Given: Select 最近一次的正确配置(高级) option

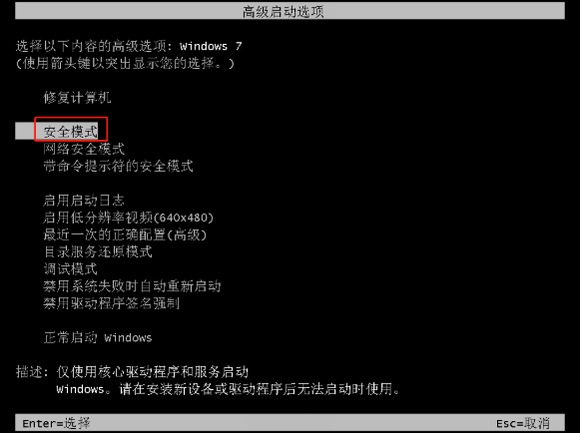Looking at the screenshot, I should (125, 235).
